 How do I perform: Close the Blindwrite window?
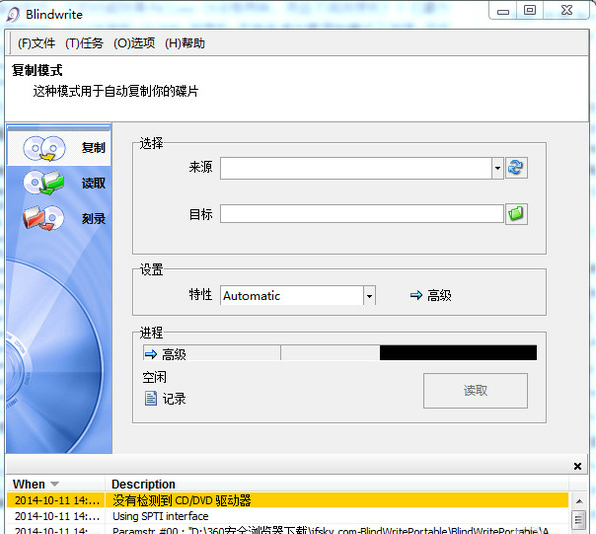(x=567, y=11)
